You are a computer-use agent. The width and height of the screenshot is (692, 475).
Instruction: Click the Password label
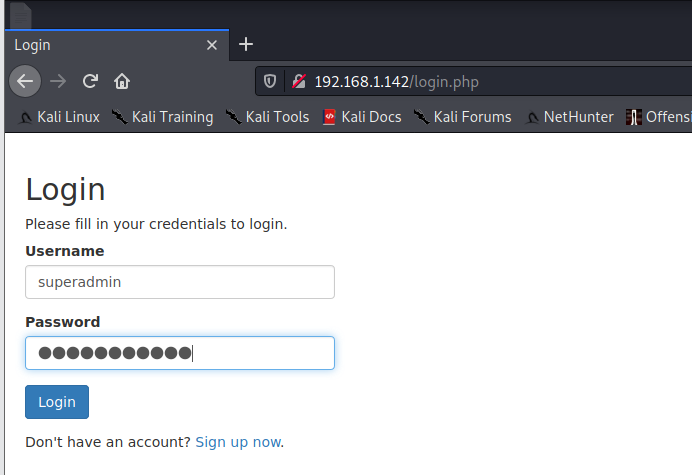[x=63, y=322]
